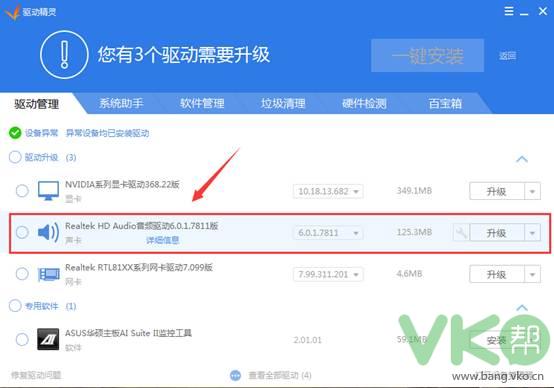Click 升级 for NVIDIA显卡驱动

coord(497,191)
